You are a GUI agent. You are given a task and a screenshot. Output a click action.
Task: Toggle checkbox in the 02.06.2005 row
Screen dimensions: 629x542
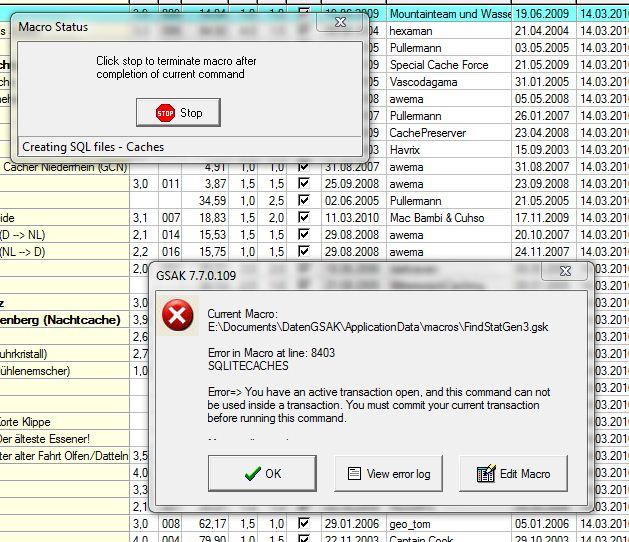pyautogui.click(x=304, y=201)
